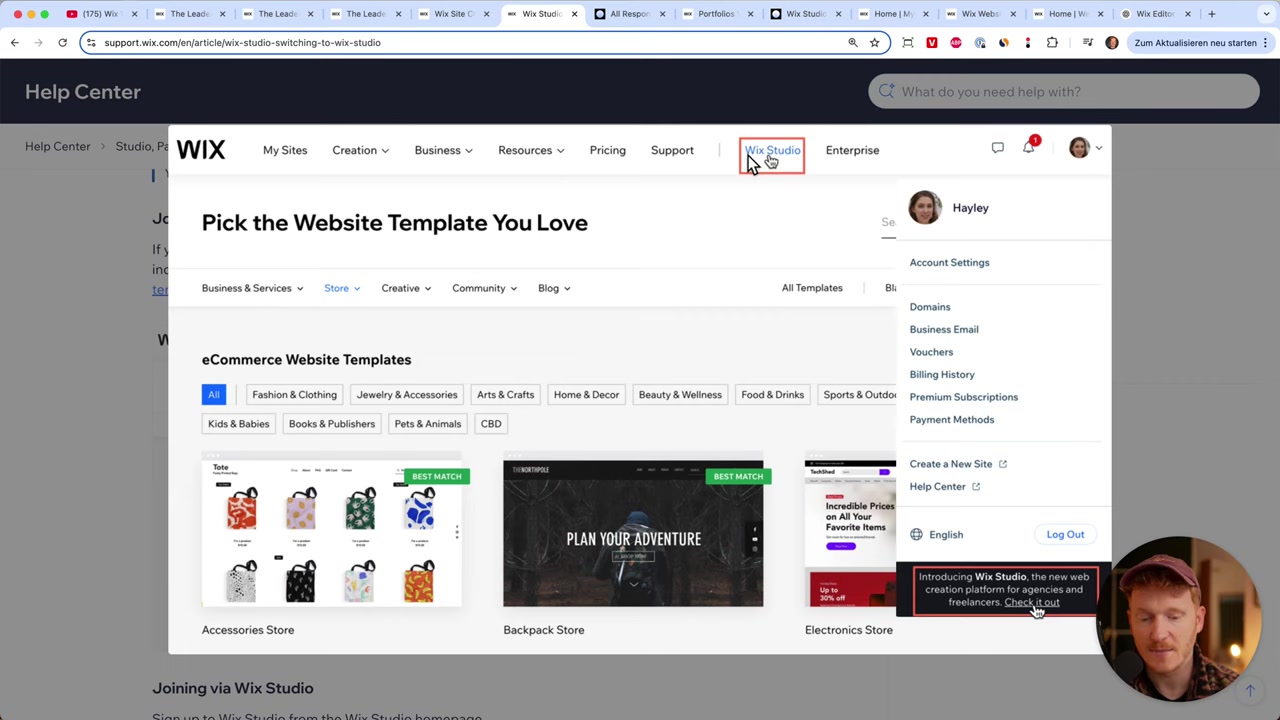
Task: Click the screenshot capture extension icon
Action: pyautogui.click(x=908, y=43)
